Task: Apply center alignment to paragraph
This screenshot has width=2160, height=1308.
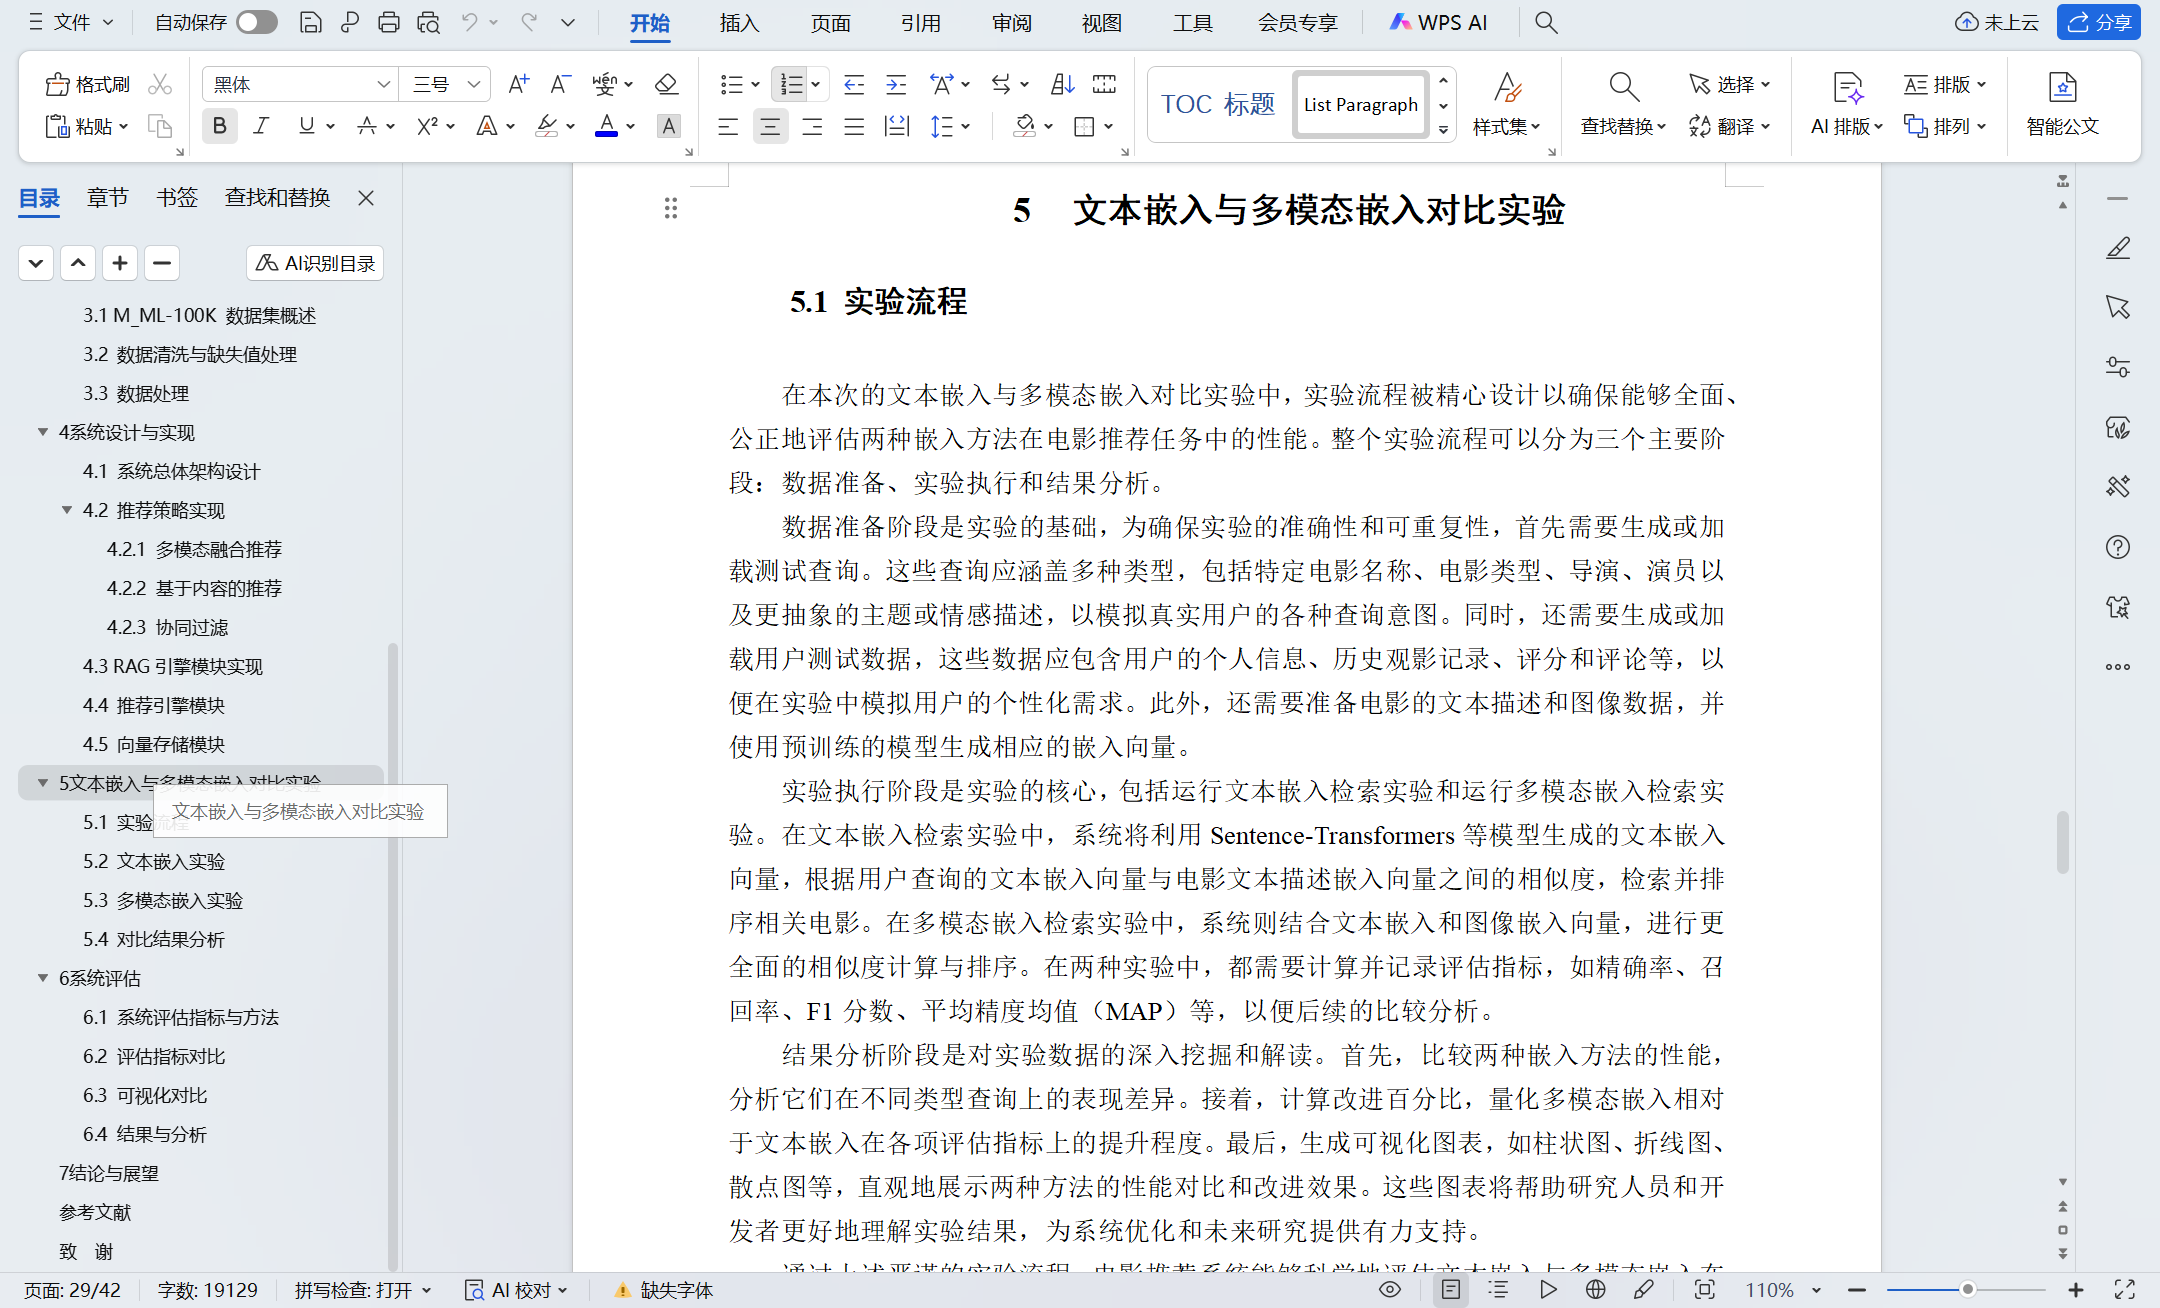Action: (770, 126)
